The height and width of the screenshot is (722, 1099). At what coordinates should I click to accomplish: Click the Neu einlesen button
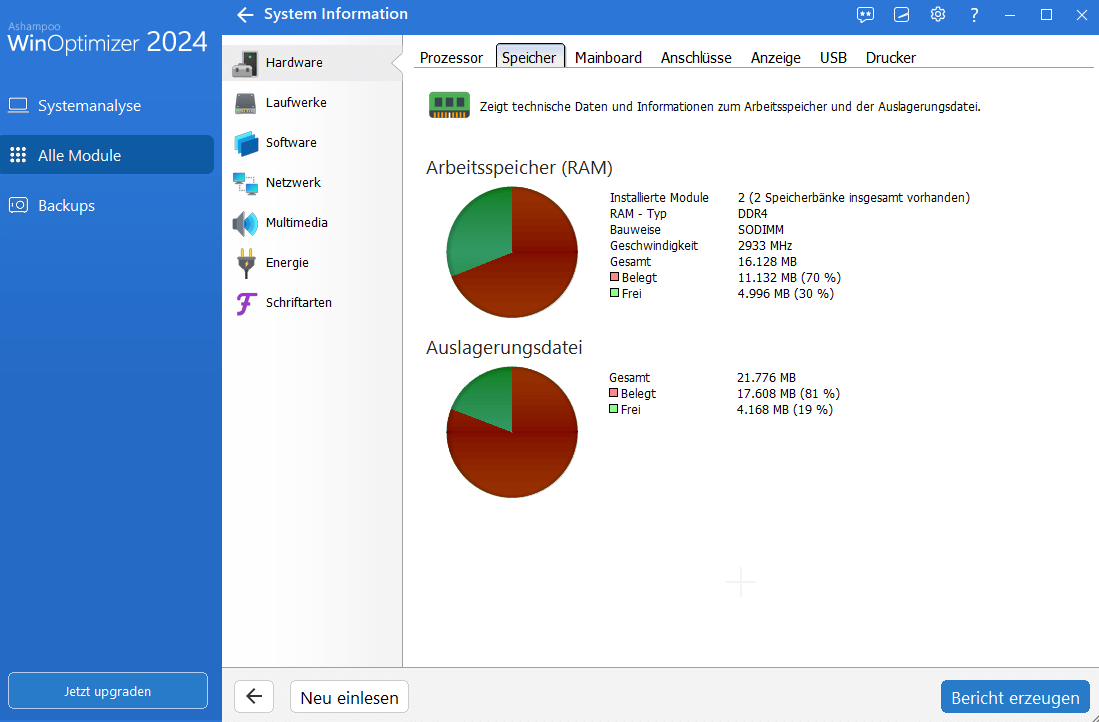click(349, 697)
